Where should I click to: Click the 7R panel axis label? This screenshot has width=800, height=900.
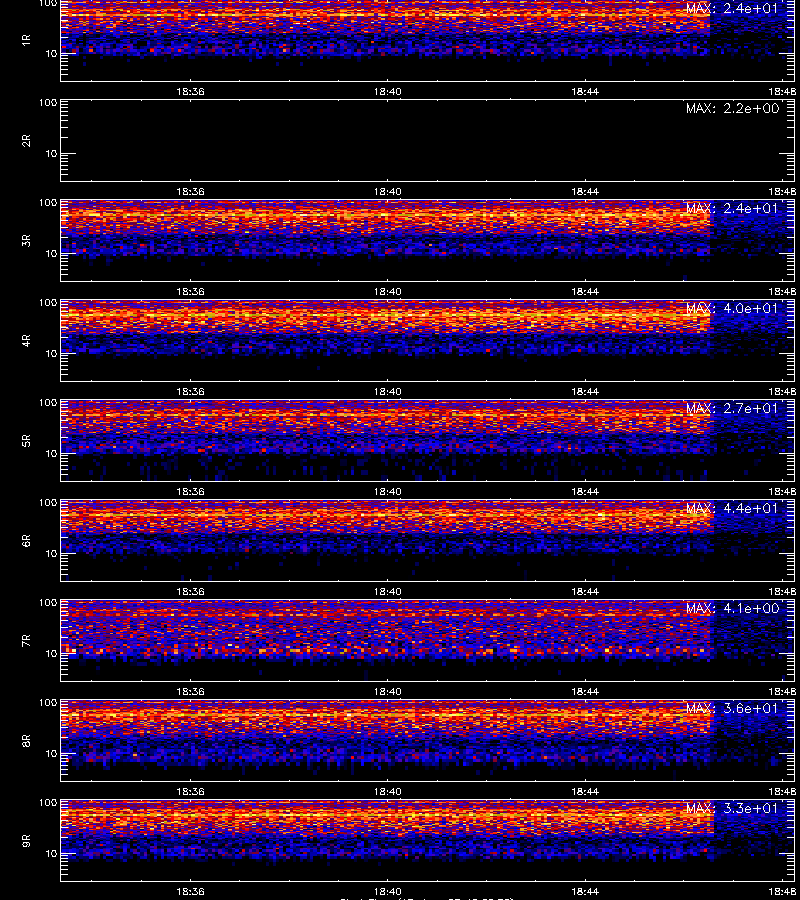(x=26, y=641)
